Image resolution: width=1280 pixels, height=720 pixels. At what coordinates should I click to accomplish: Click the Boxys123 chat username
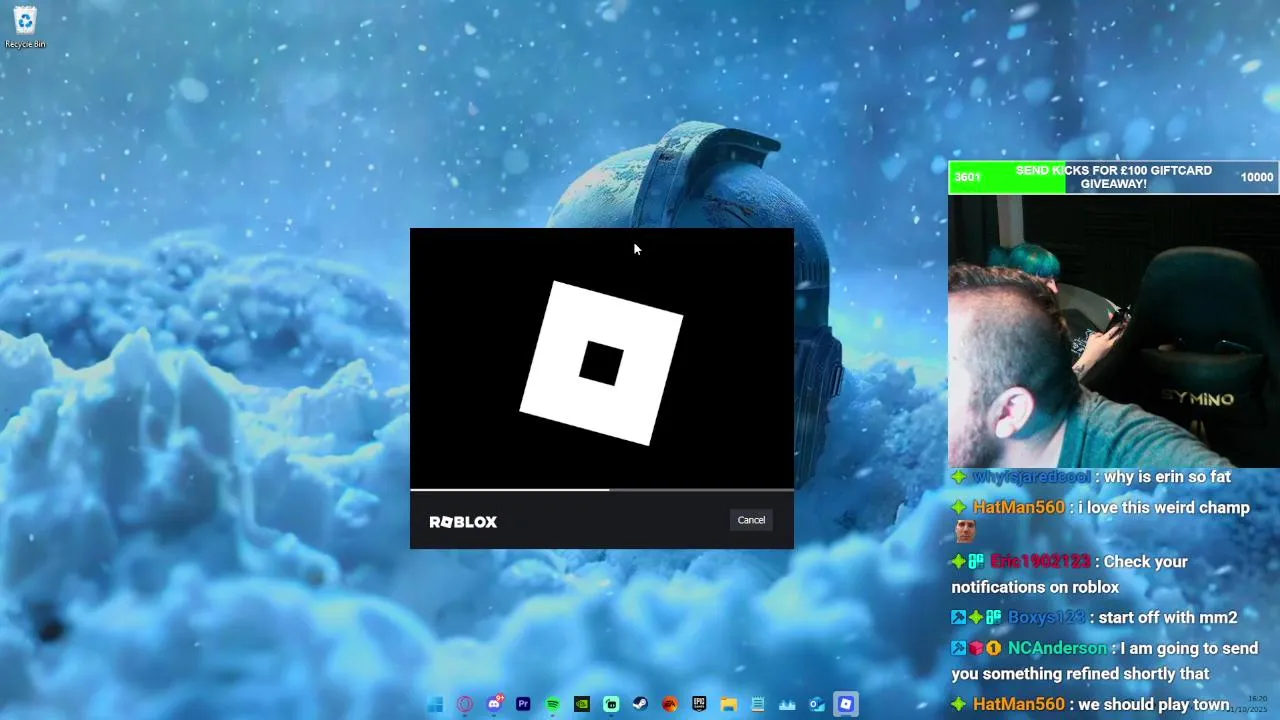(1046, 617)
